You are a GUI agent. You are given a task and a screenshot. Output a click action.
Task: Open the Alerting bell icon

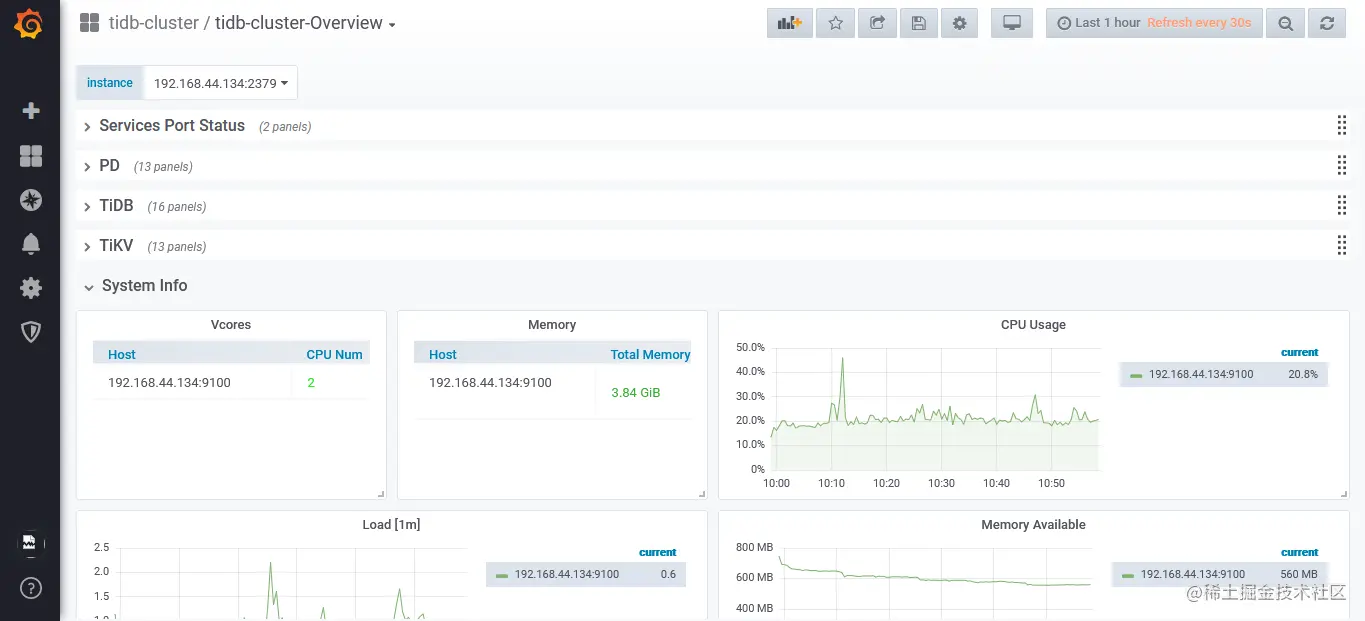pos(31,244)
